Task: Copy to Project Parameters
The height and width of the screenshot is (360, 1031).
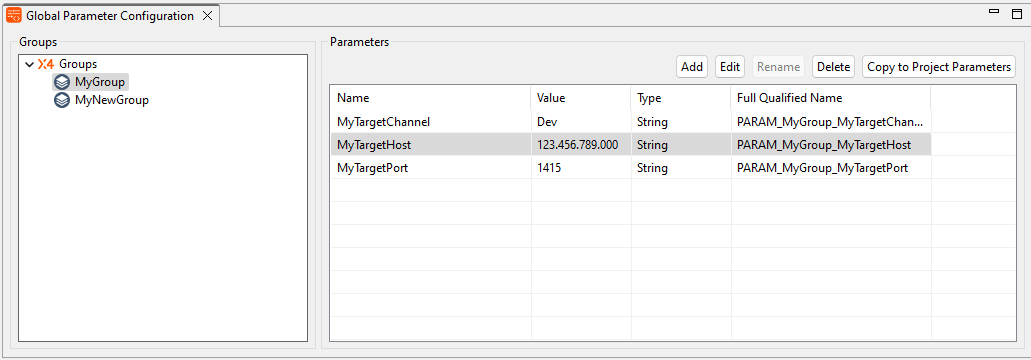Action: 939,66
